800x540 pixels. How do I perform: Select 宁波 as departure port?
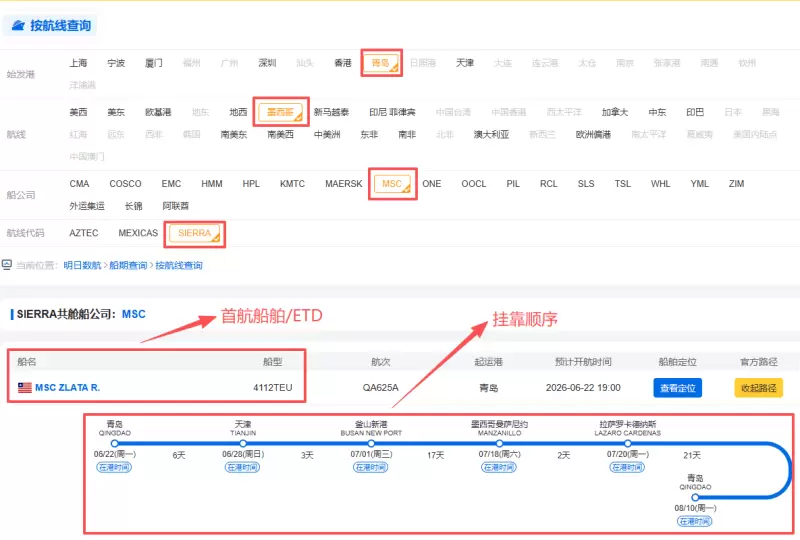tap(116, 63)
